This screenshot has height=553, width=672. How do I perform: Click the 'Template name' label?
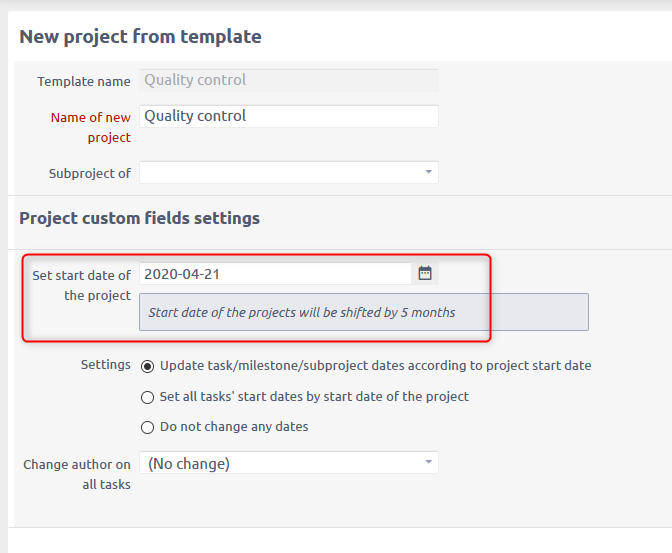(x=84, y=82)
